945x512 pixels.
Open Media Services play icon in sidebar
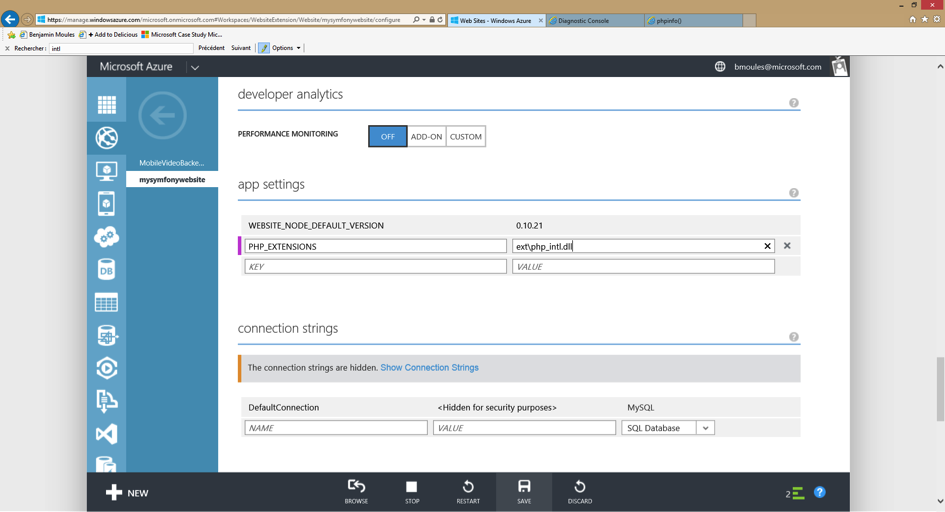(107, 368)
